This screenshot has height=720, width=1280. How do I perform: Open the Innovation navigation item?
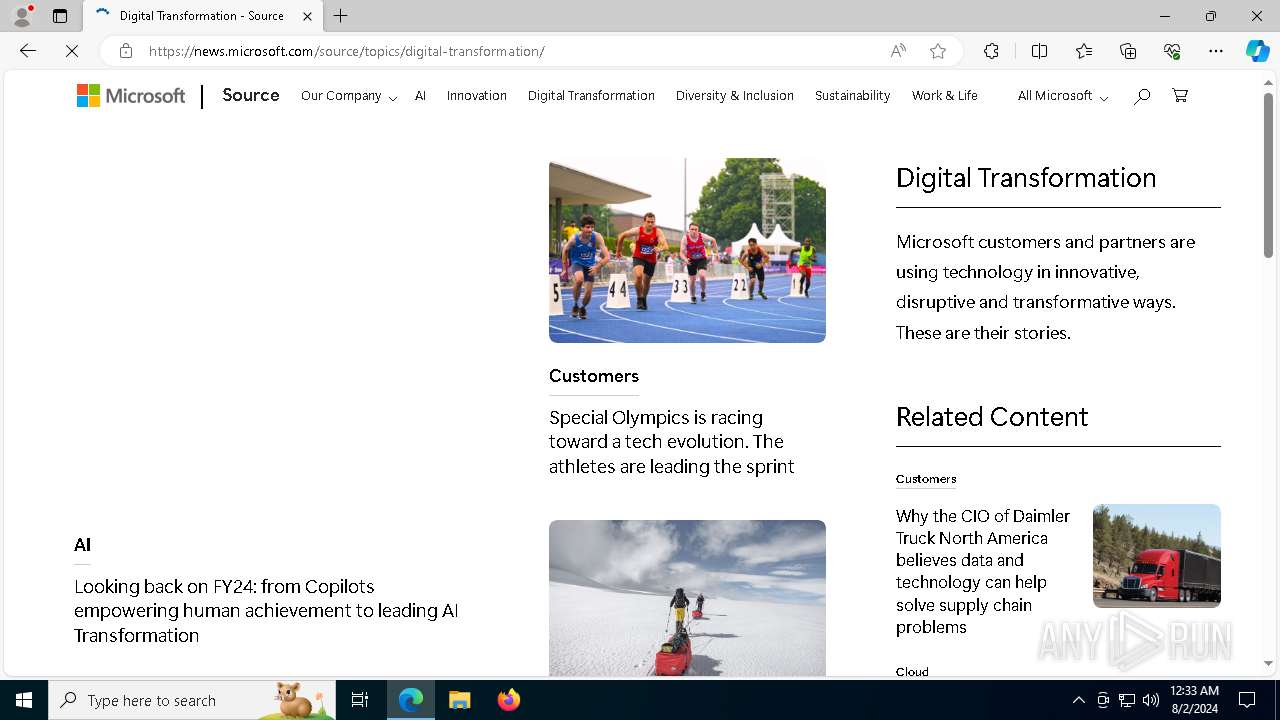point(477,96)
